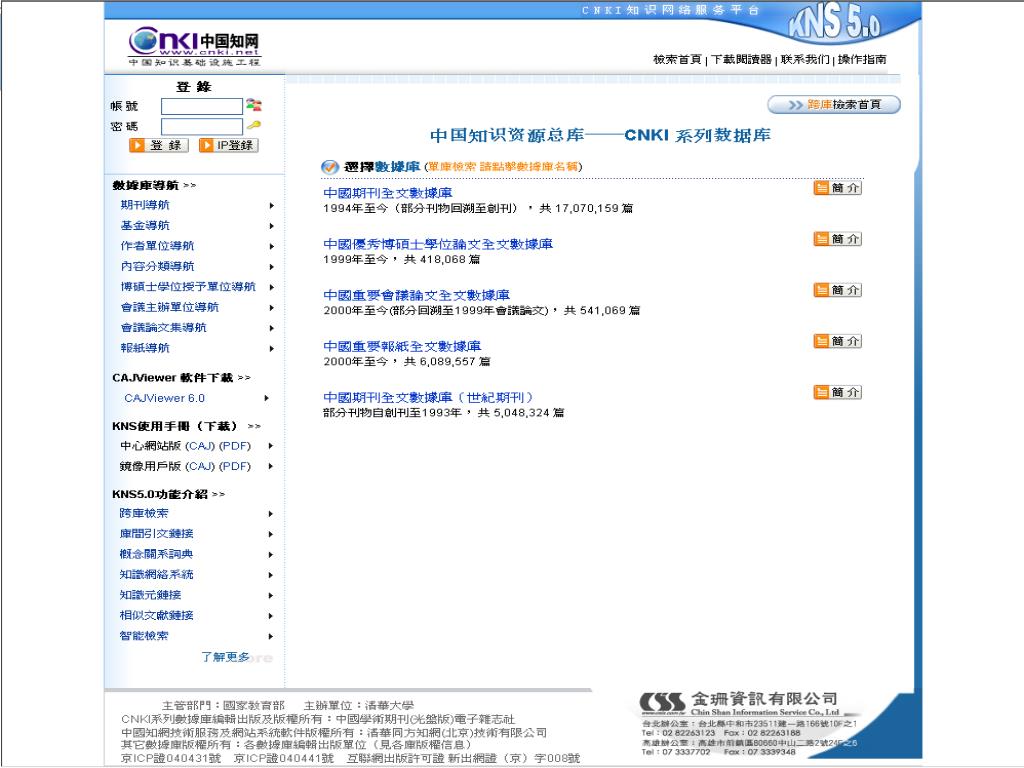The height and width of the screenshot is (768, 1024).
Task: Expand the arrow next to 博碩士學位授予單位導航
Action: point(272,287)
